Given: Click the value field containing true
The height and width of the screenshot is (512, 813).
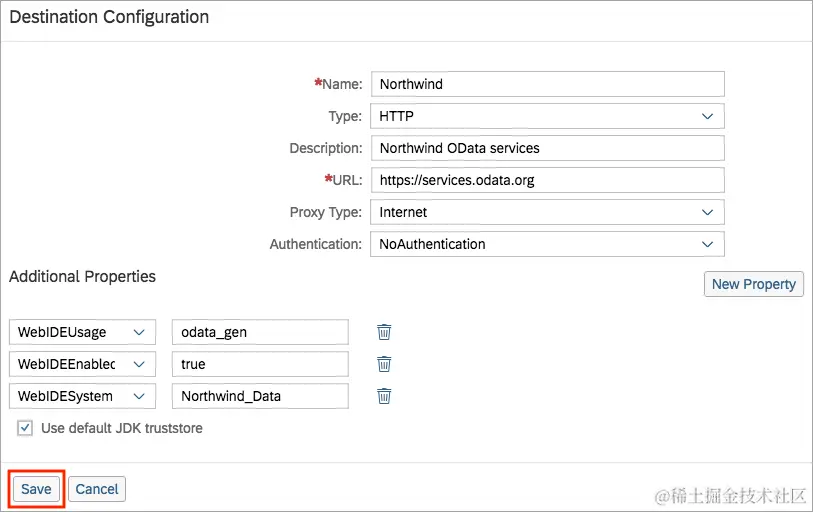Looking at the screenshot, I should 260,364.
